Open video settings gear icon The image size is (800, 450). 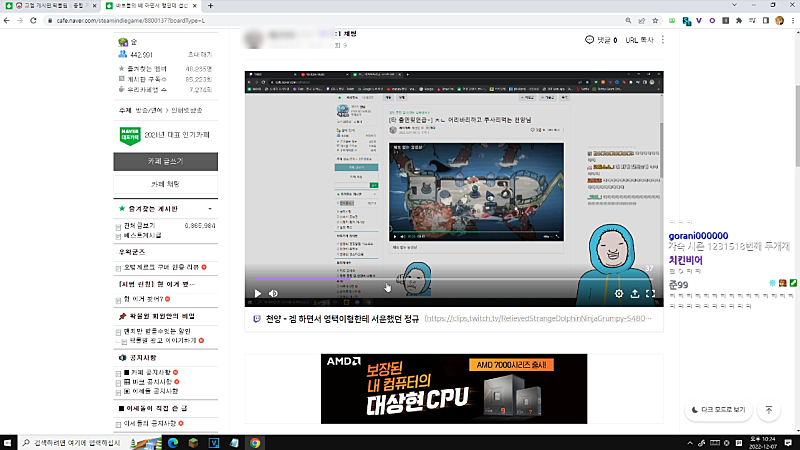[x=619, y=294]
